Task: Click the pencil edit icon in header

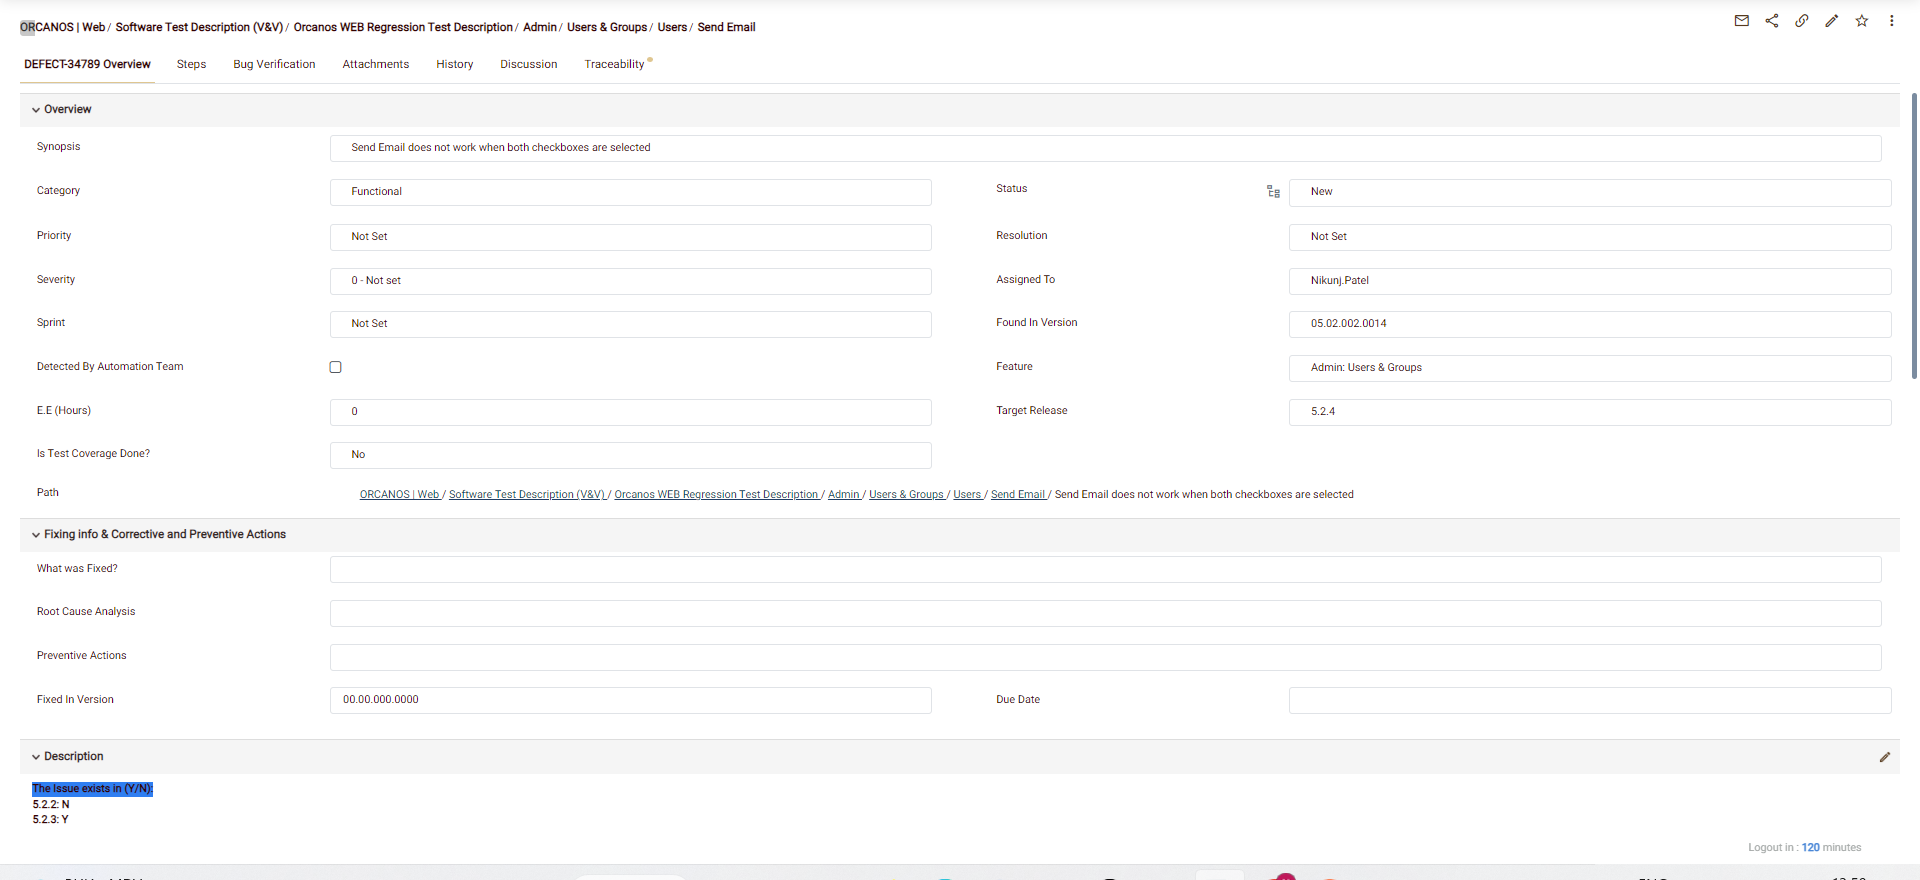Action: tap(1831, 21)
